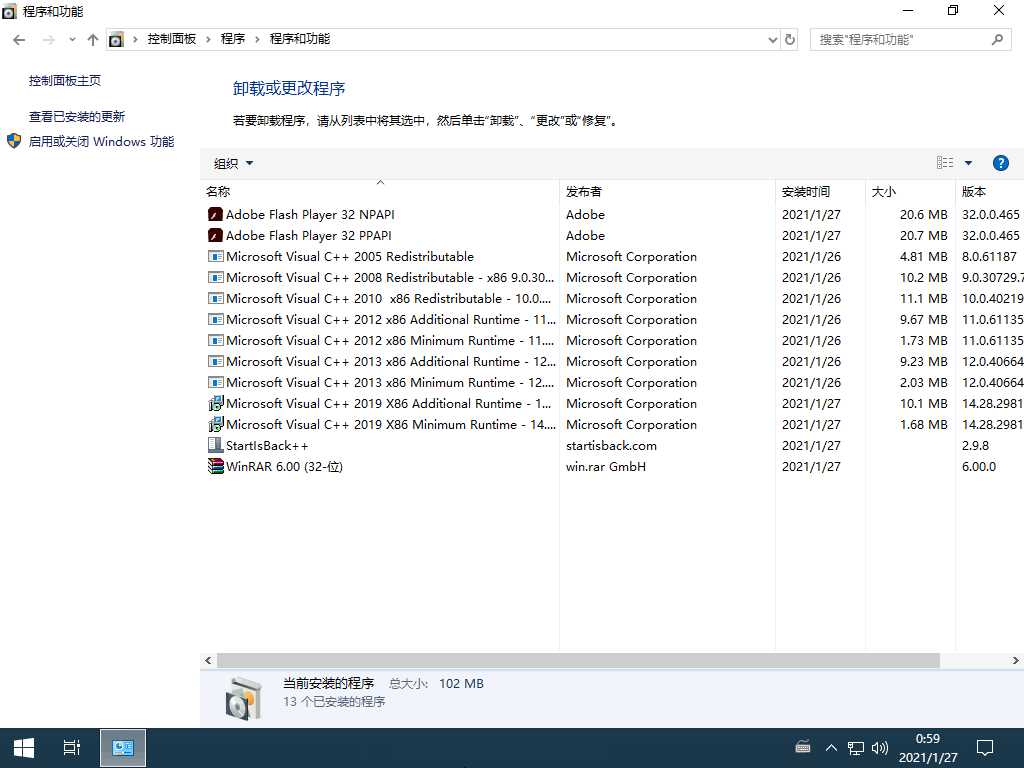Click the Adobe Flash Player 32 NPAPI icon
Image resolution: width=1024 pixels, height=768 pixels.
tap(215, 214)
